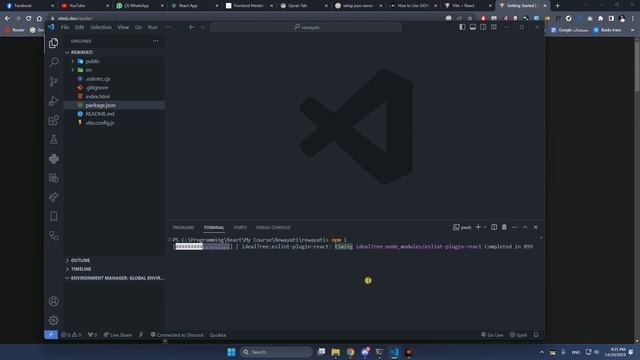
Task: Open the View menu
Action: (123, 27)
